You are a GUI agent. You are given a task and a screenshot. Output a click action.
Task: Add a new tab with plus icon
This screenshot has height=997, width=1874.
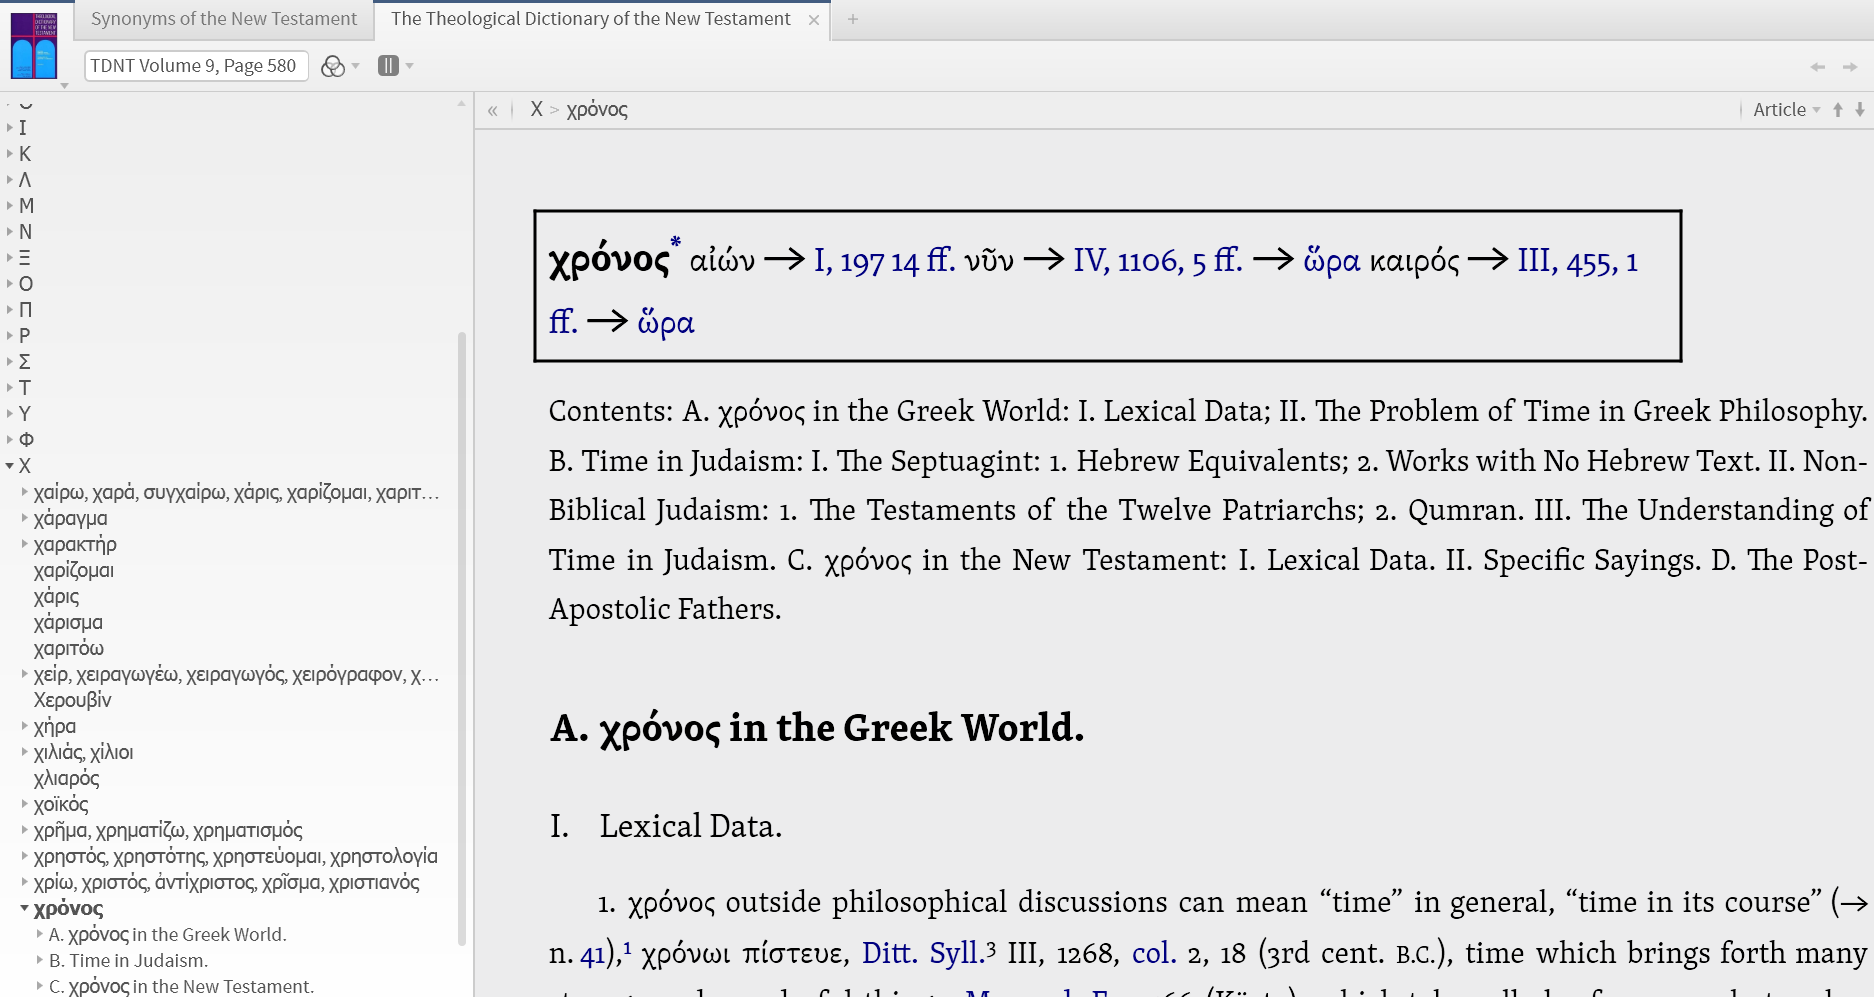tap(853, 19)
